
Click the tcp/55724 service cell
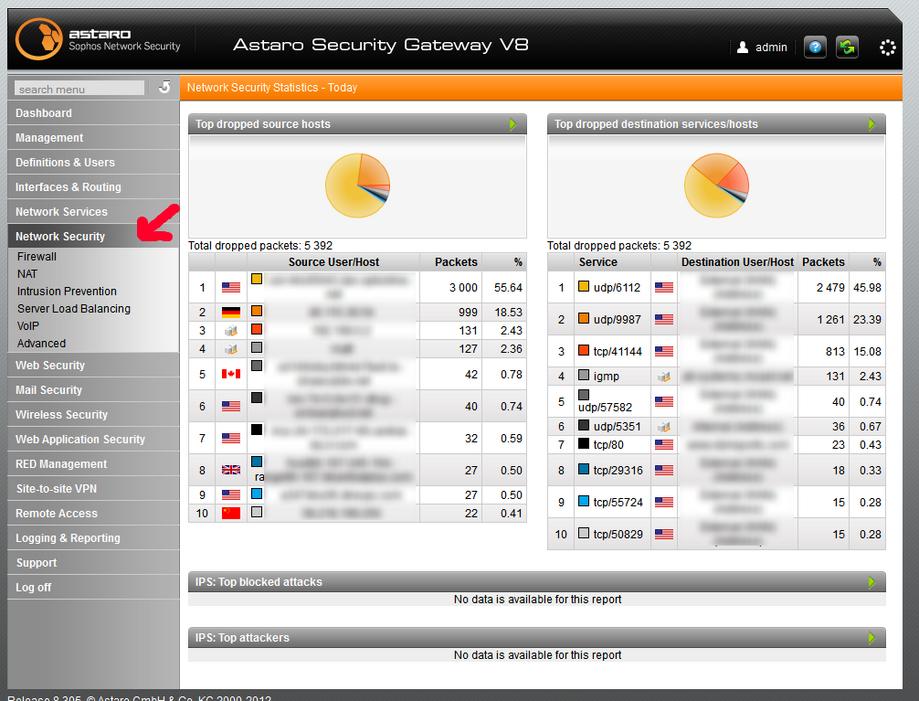click(612, 502)
